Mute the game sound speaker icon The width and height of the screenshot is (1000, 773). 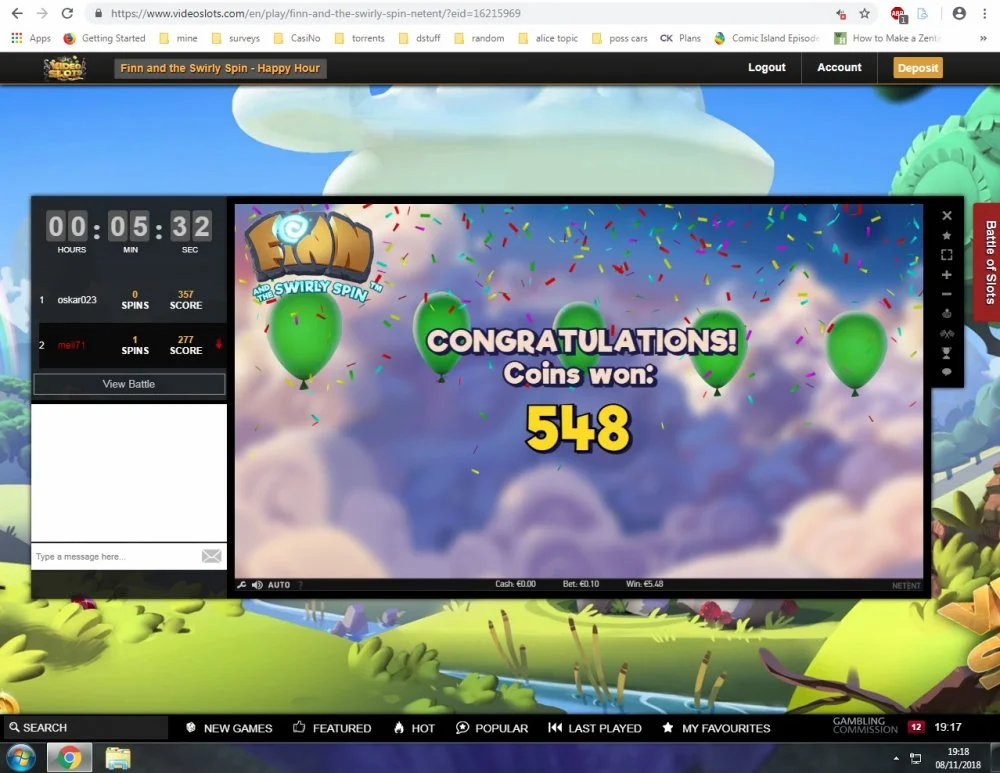tap(257, 584)
